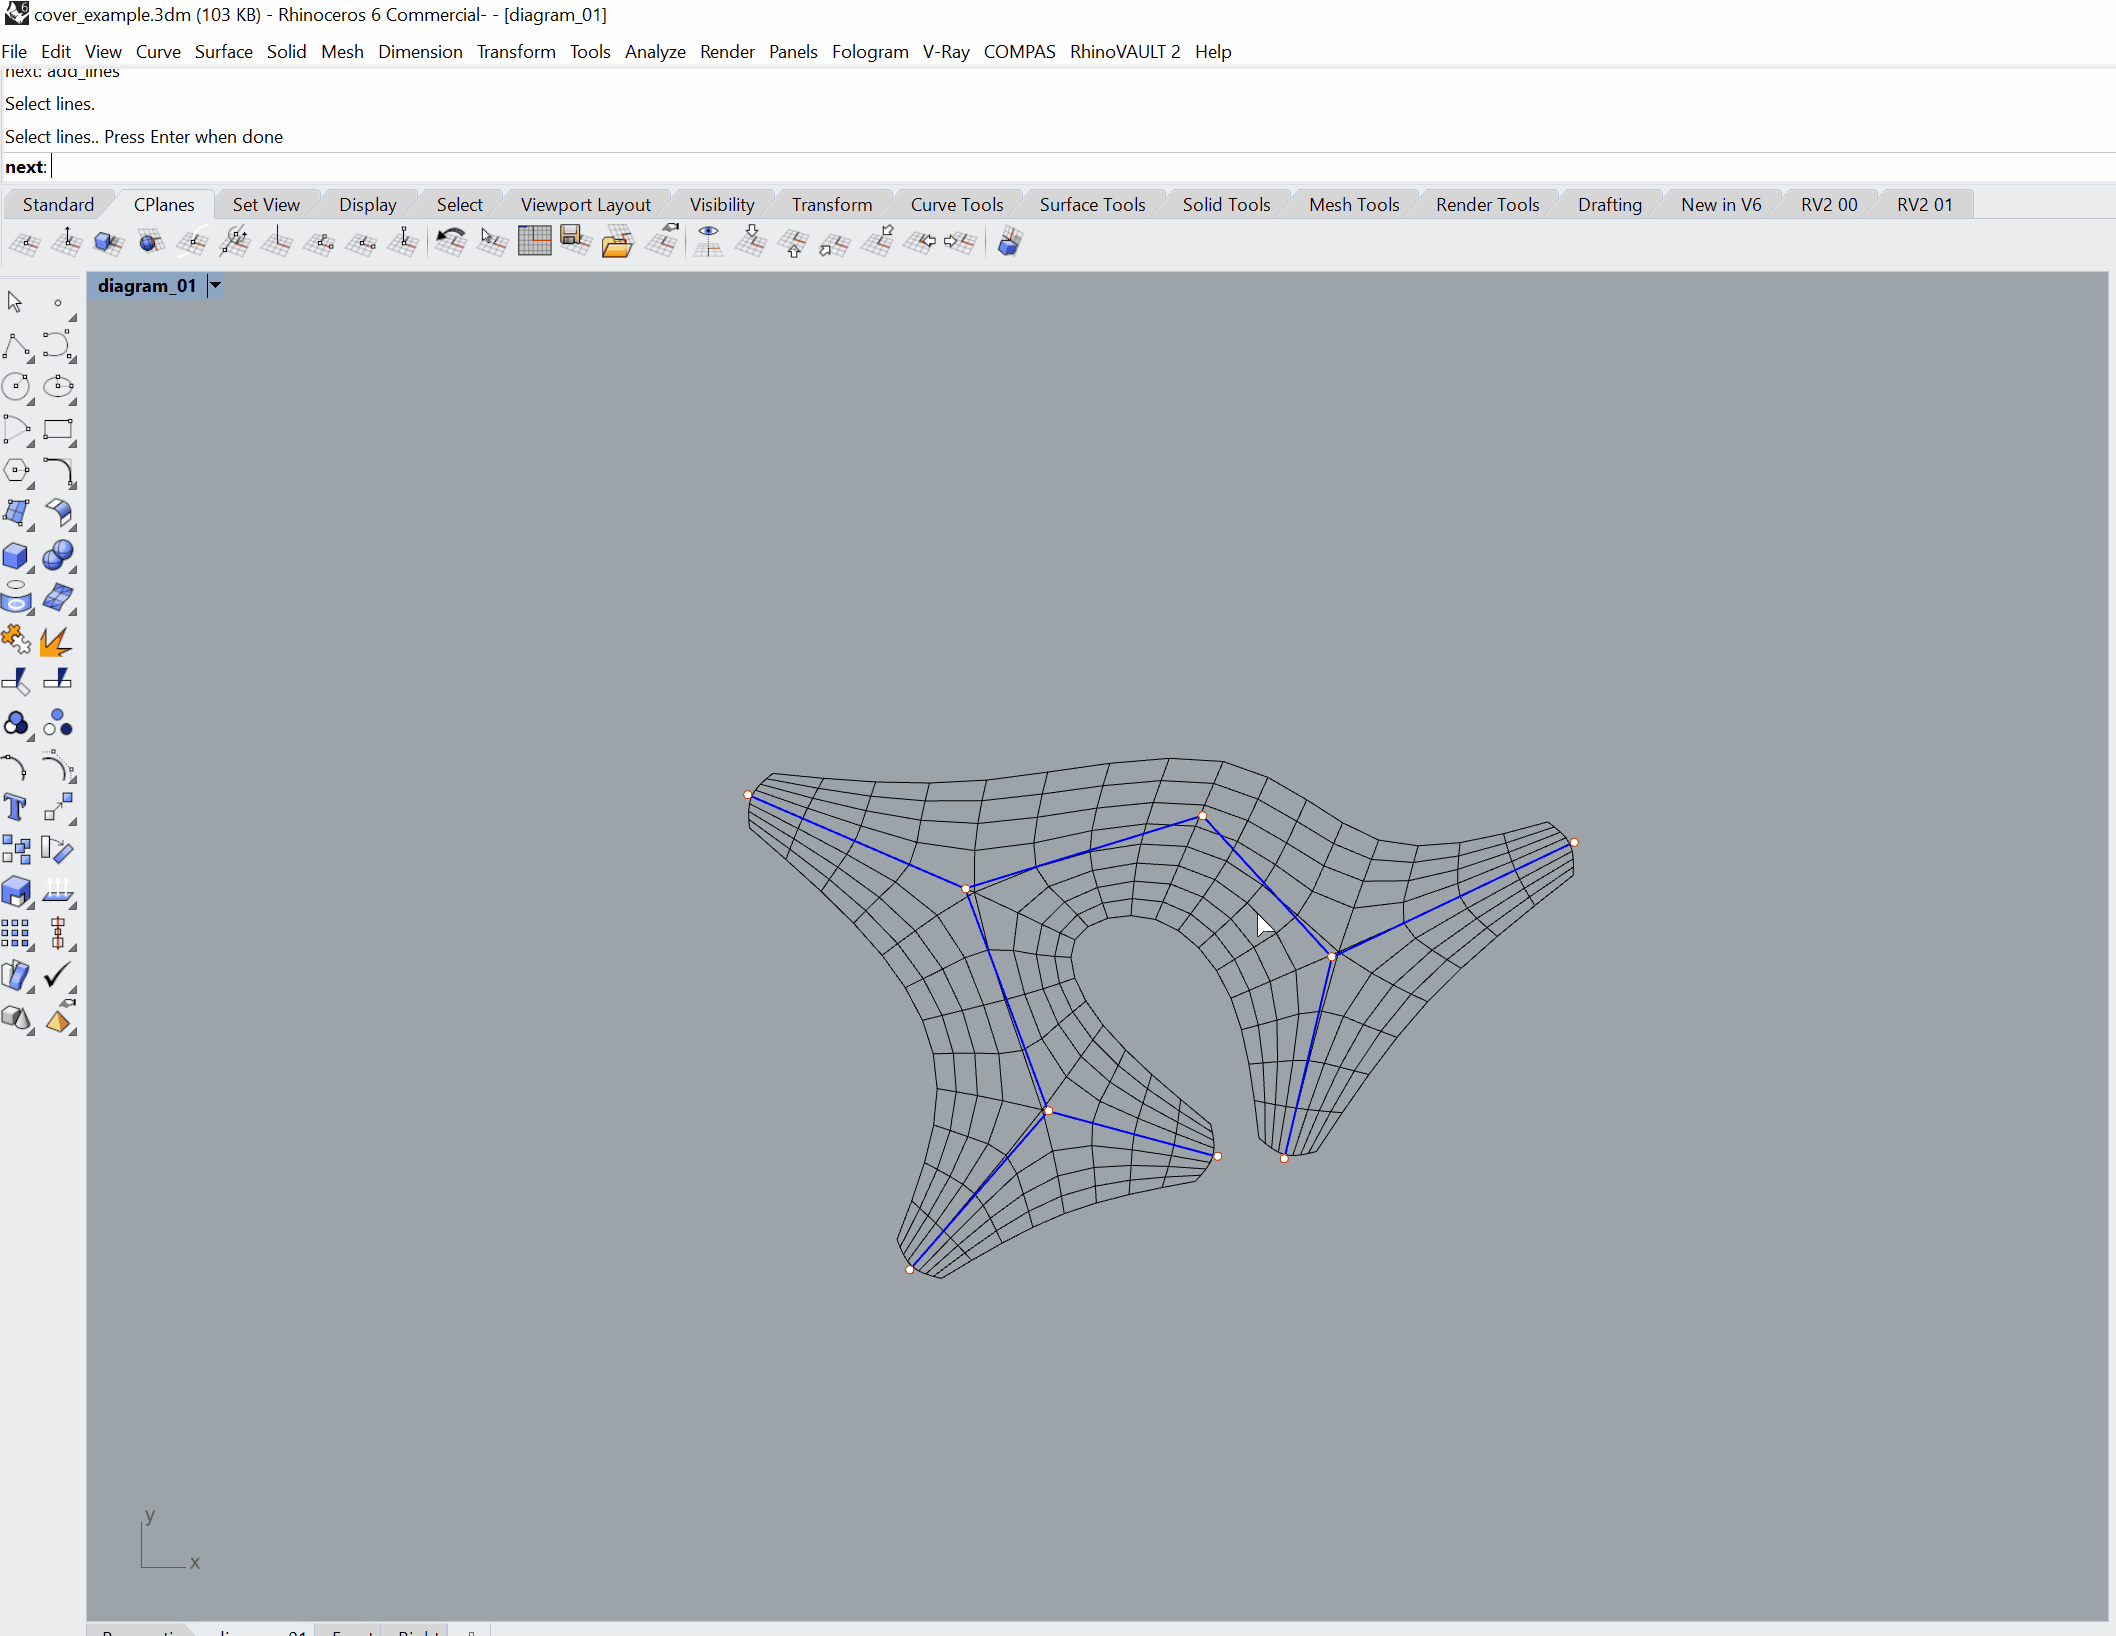This screenshot has width=2116, height=1636.
Task: Choose the control point Curve tool
Action: 58,346
